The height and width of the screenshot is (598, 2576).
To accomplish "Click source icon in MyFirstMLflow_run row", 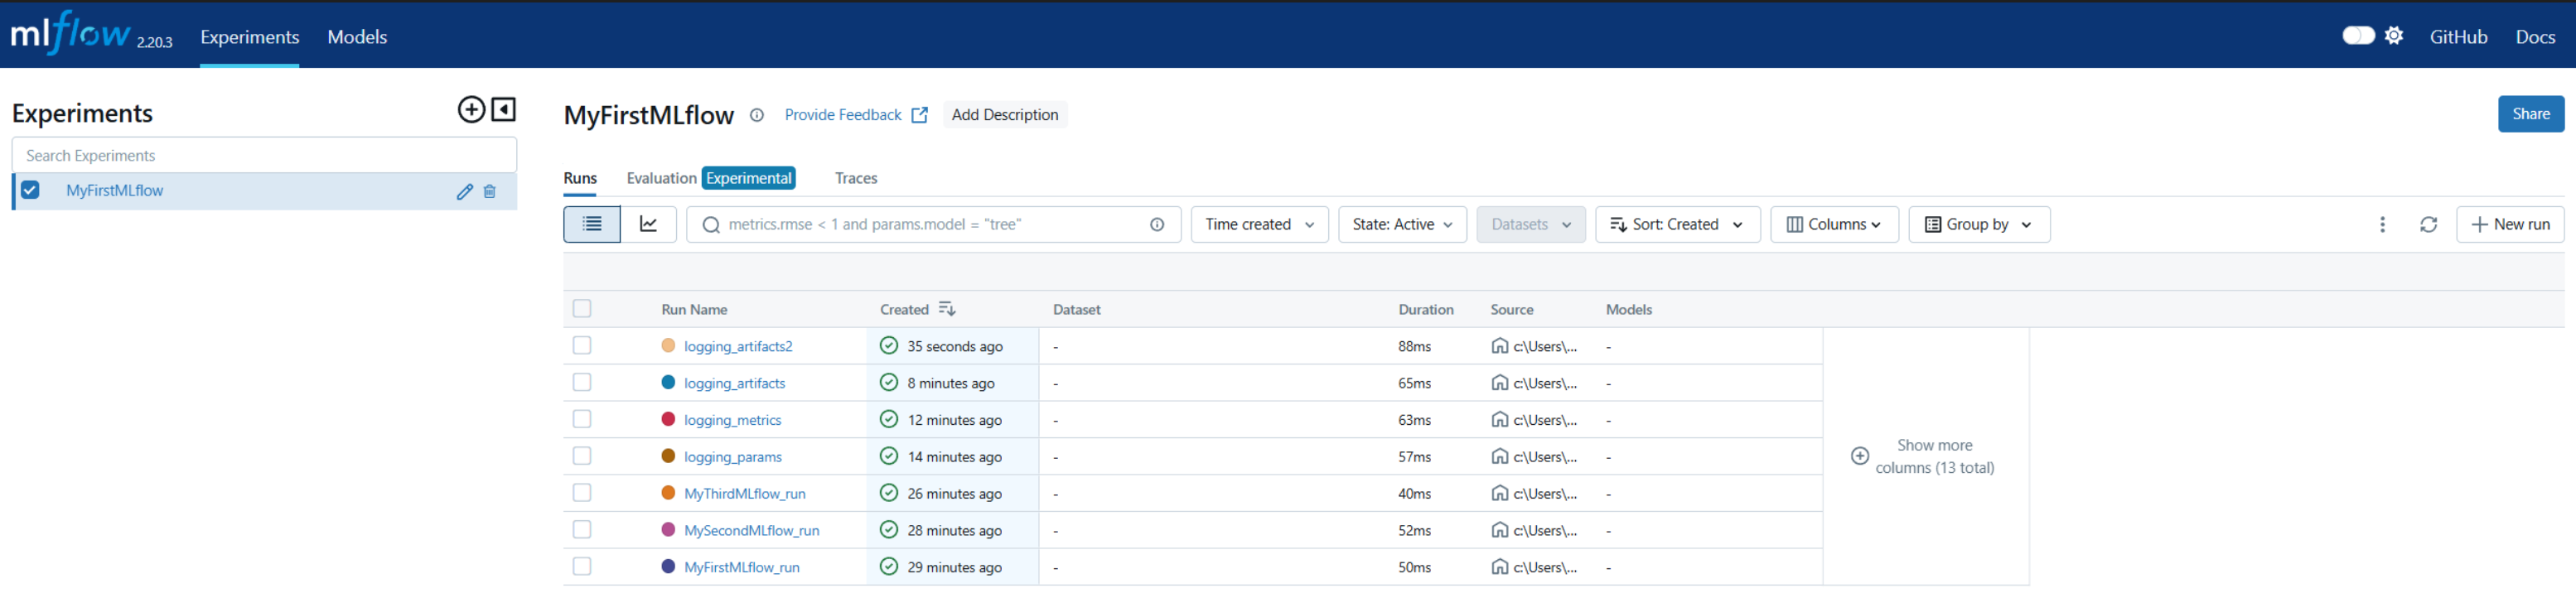I will click(1500, 567).
